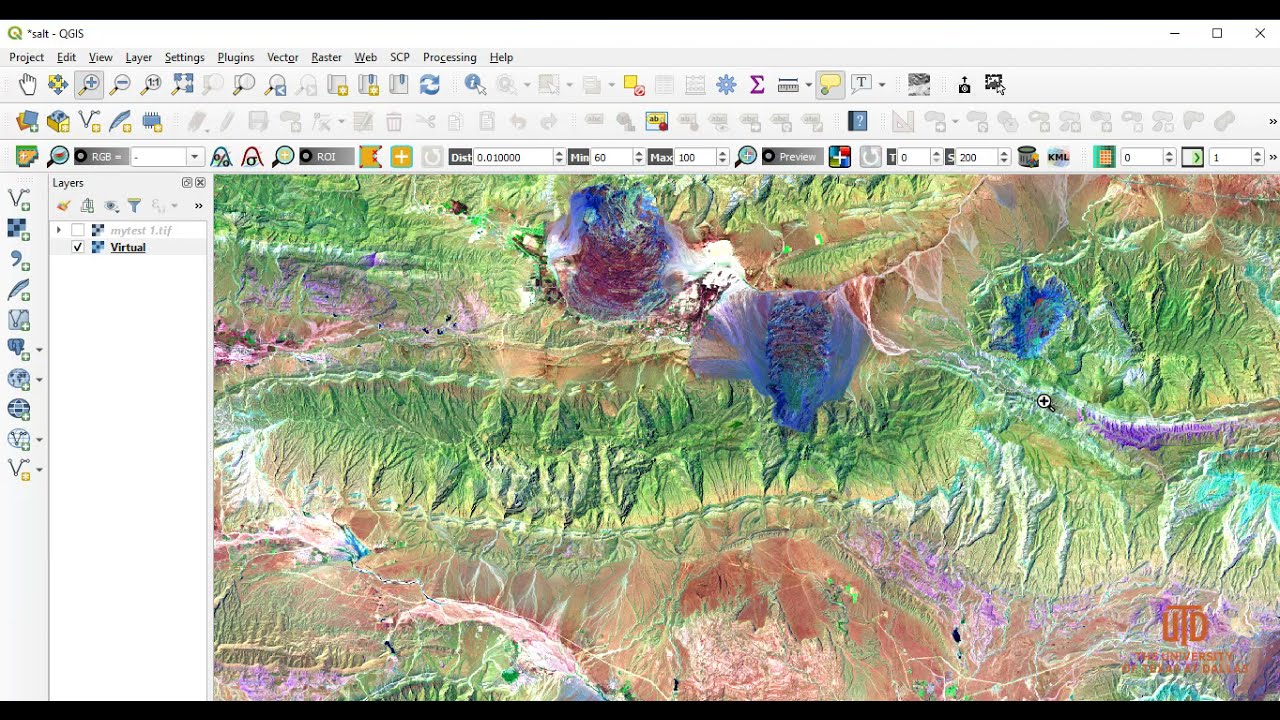Screen dimensions: 1280x720
Task: Uncheck the Virtual layer visibility checkbox
Action: point(78,248)
